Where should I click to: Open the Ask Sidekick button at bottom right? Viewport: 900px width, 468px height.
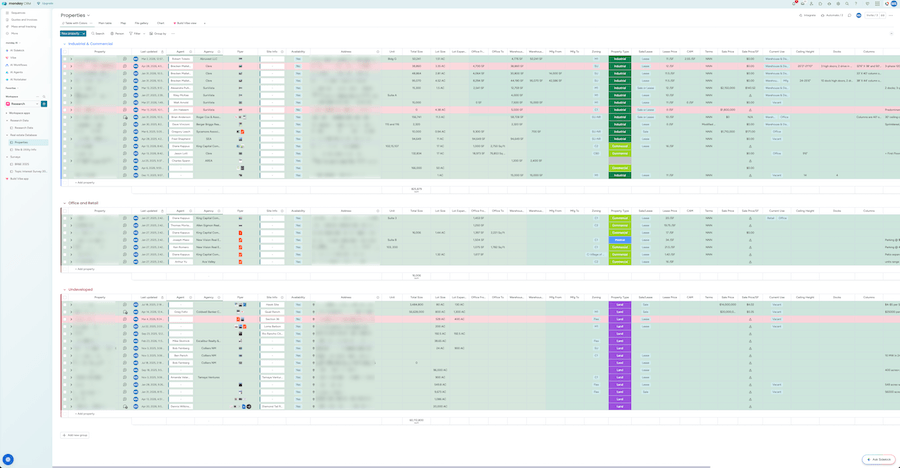tap(878, 459)
